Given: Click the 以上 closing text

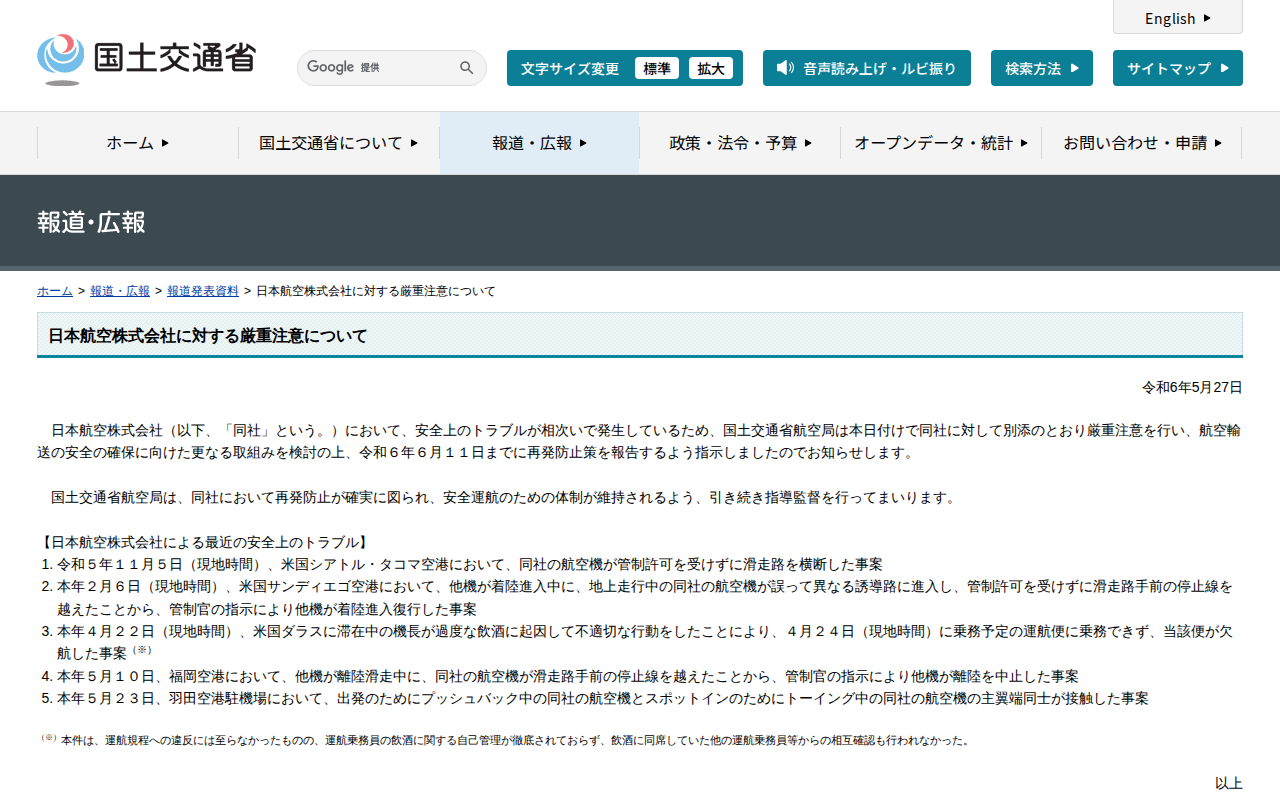Looking at the screenshot, I should click(1229, 783).
